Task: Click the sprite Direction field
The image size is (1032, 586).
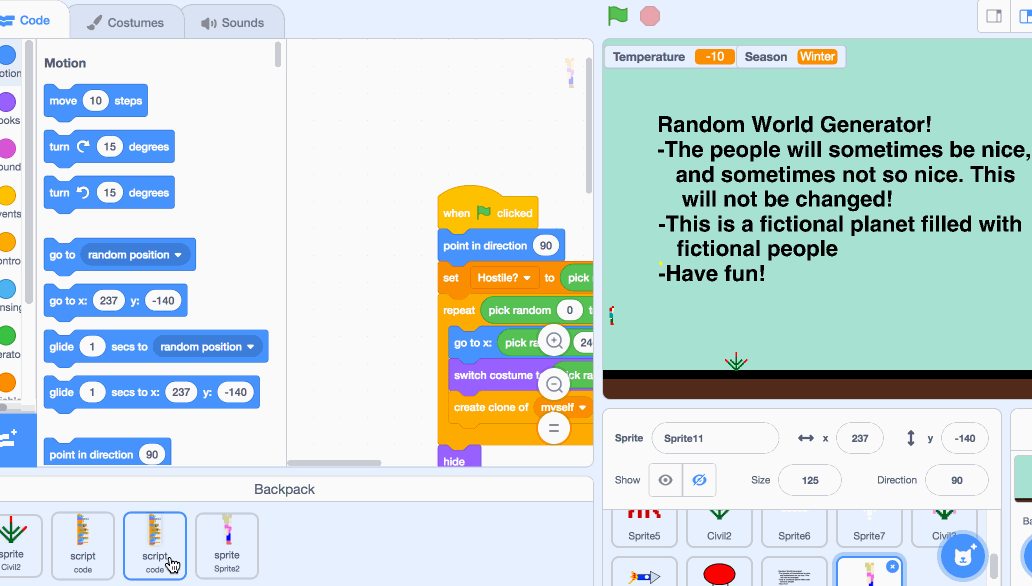Action: point(956,480)
